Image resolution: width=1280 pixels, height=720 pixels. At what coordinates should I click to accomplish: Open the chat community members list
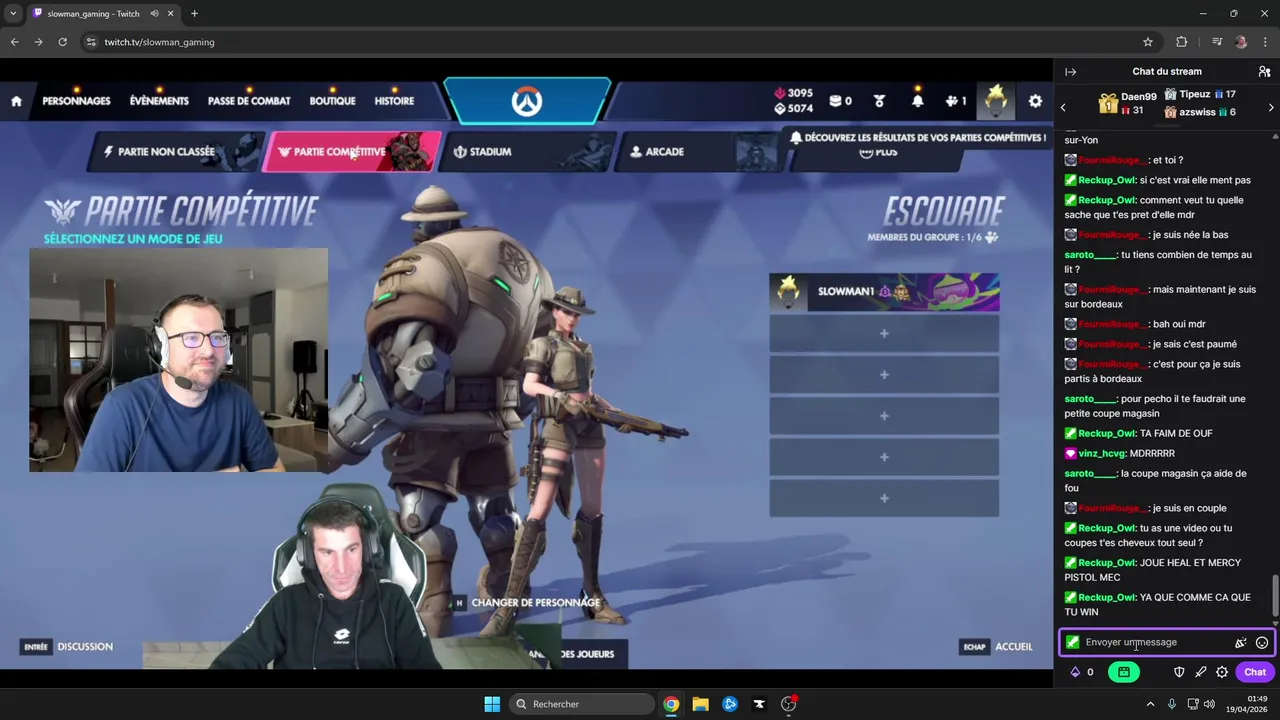[x=1264, y=72]
